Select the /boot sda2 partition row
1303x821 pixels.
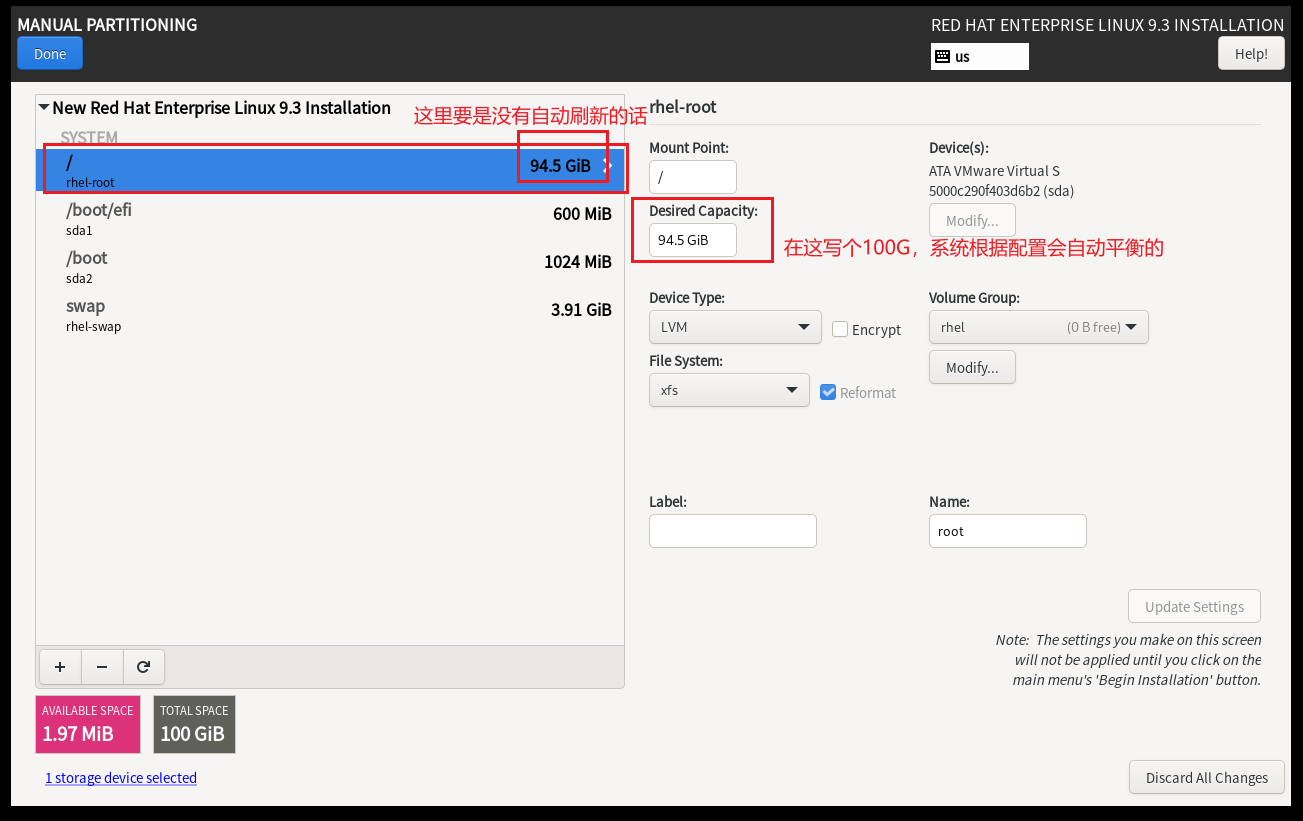330,266
